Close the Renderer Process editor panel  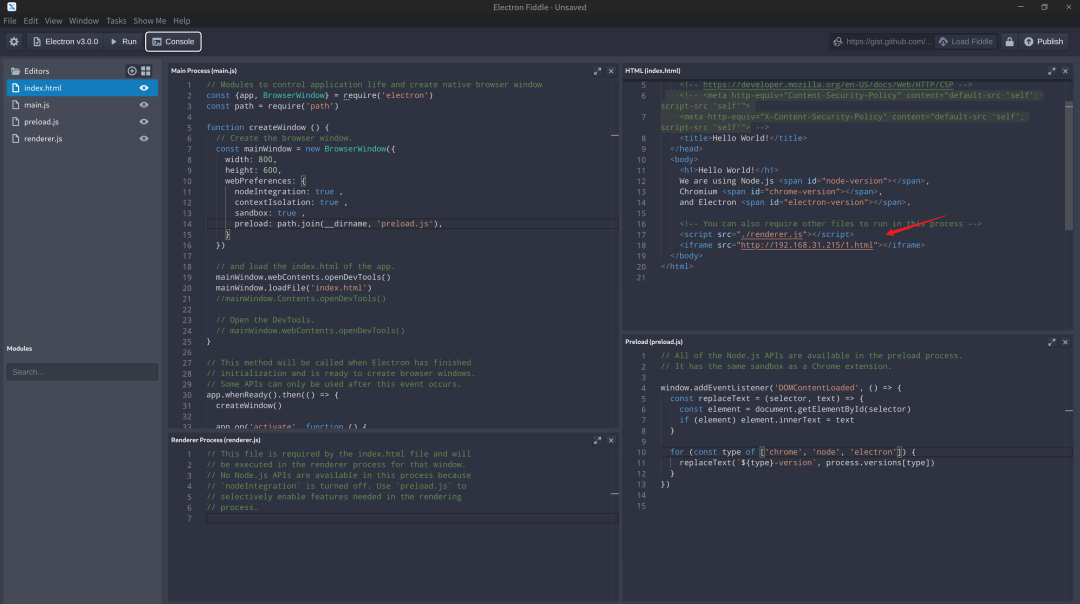click(x=612, y=439)
